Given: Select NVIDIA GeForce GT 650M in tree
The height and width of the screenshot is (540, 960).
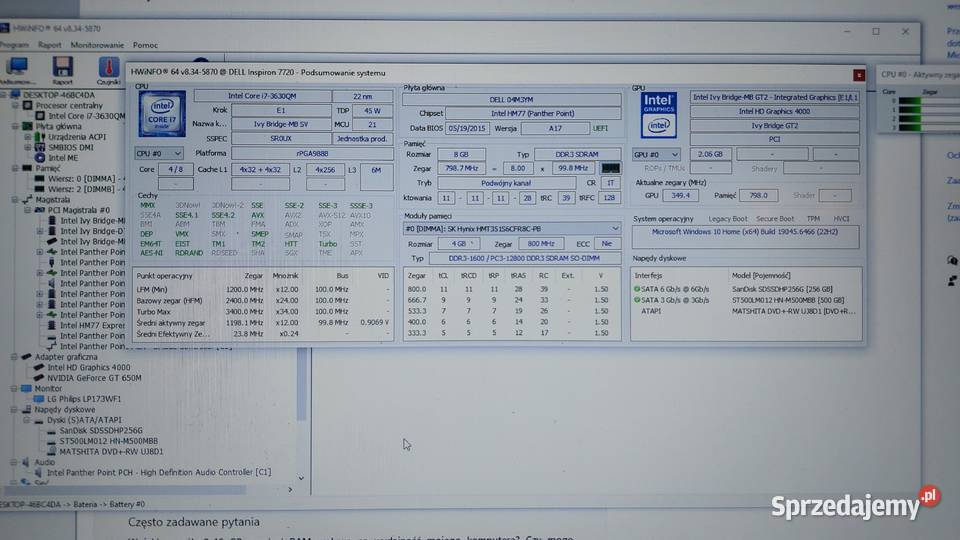Looking at the screenshot, I should coord(94,378).
